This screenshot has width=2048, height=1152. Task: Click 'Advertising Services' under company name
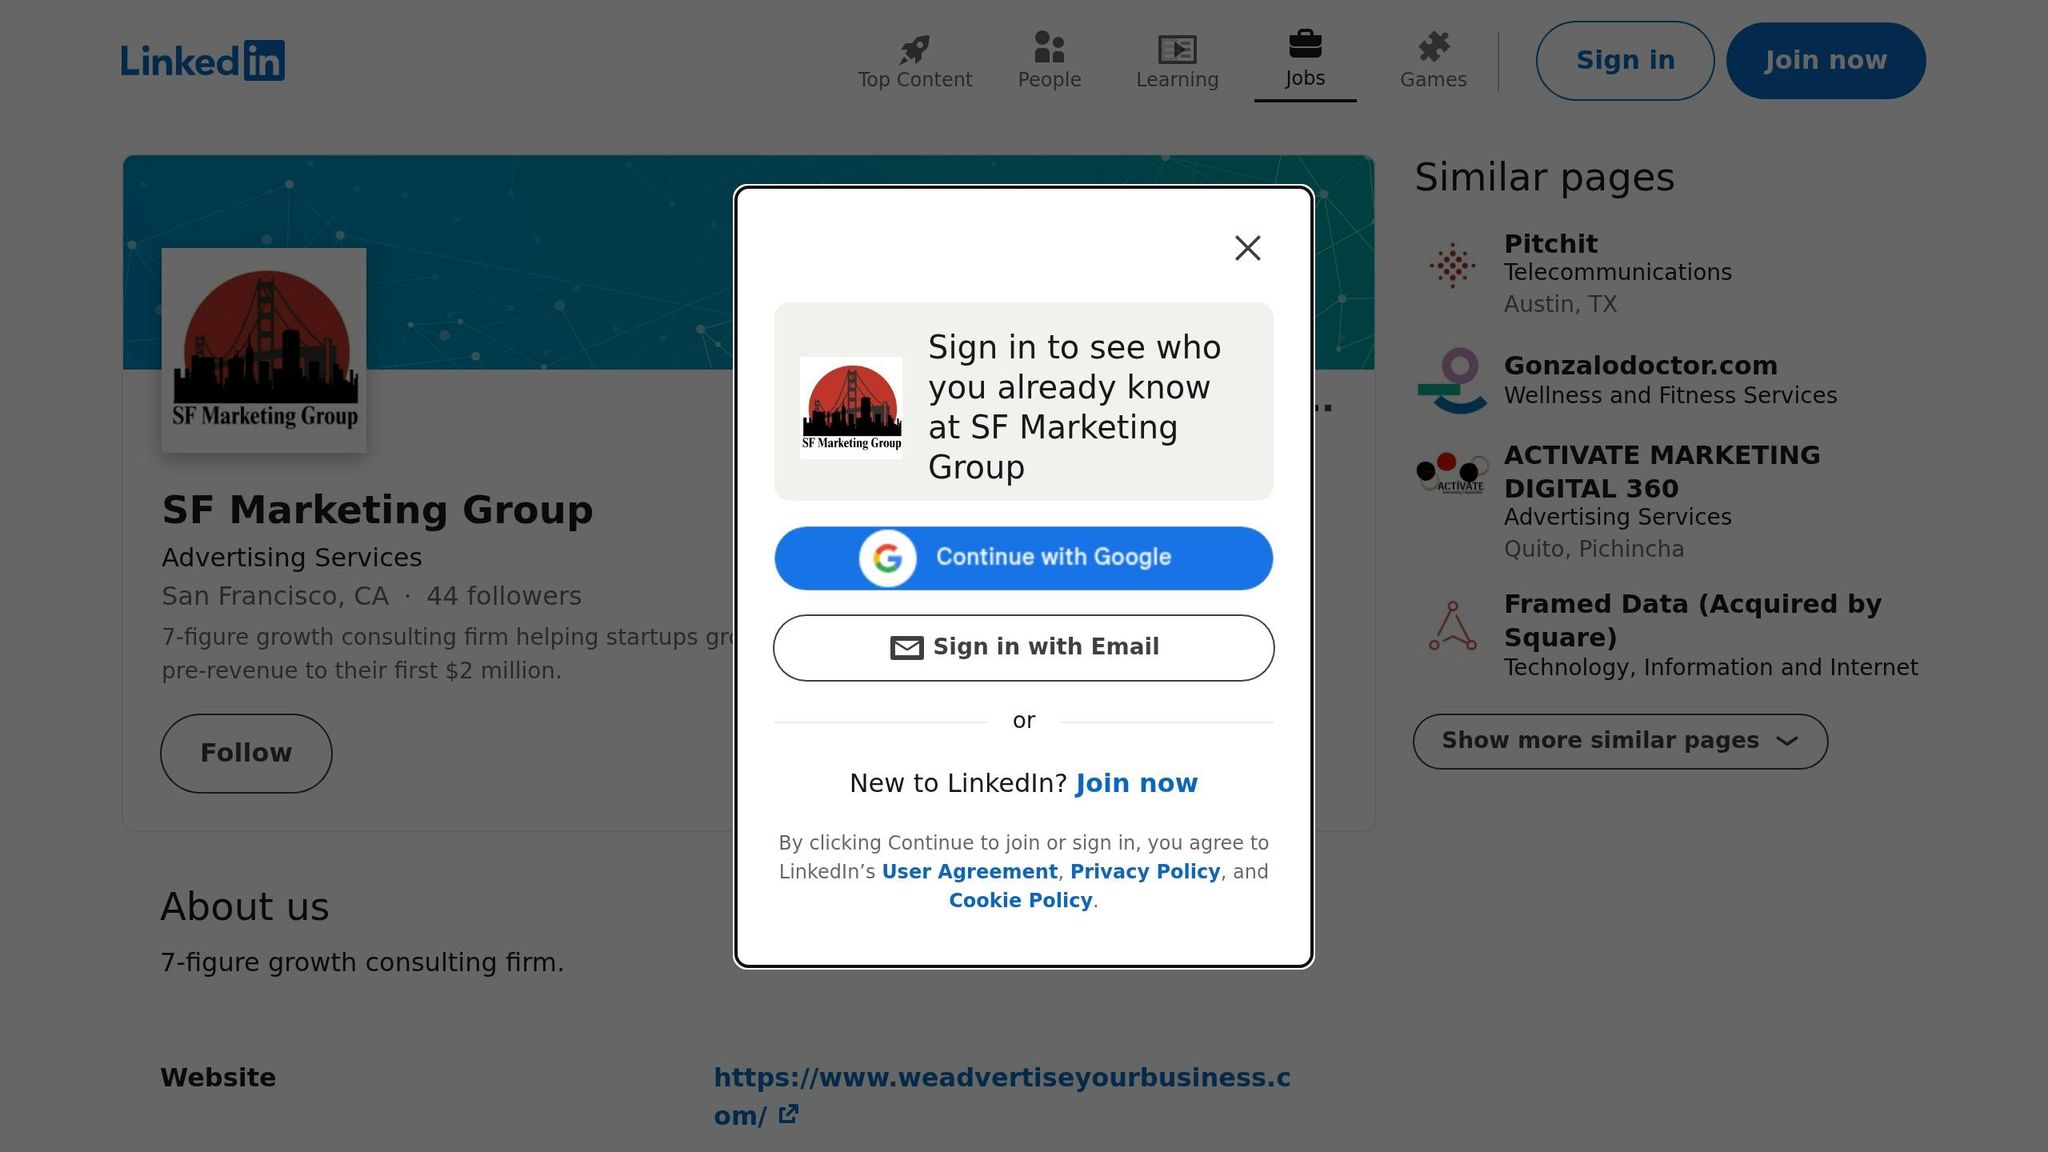[292, 558]
